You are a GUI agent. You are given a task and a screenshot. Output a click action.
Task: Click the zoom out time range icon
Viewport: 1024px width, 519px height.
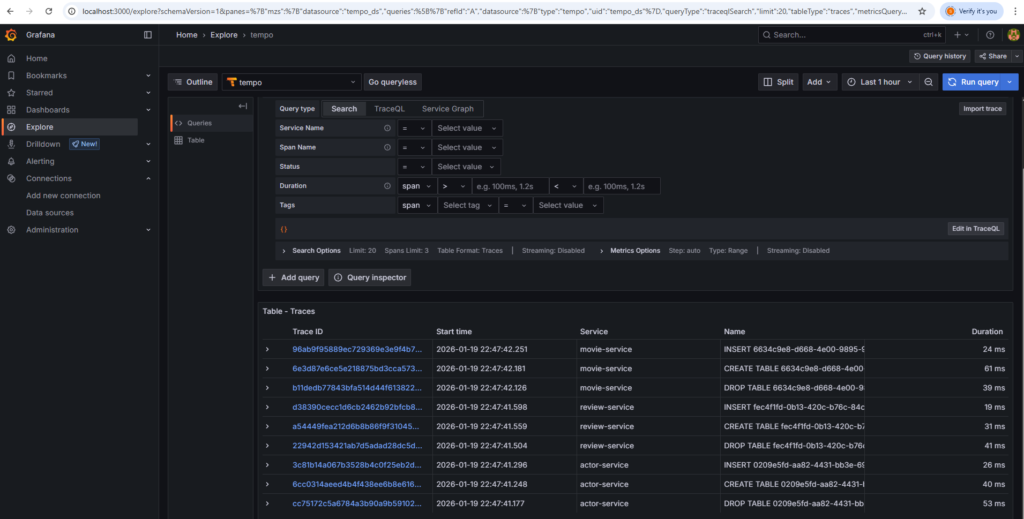click(928, 82)
